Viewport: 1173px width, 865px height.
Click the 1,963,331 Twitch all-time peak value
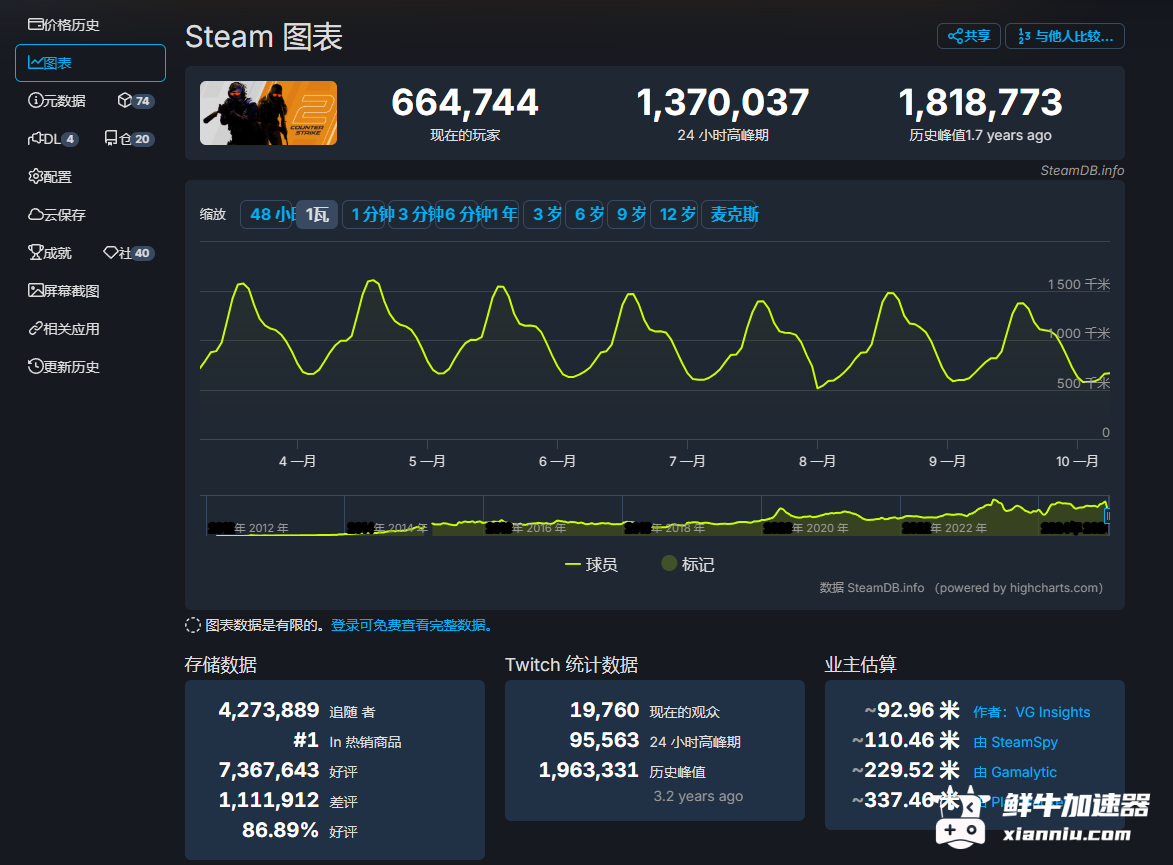589,770
